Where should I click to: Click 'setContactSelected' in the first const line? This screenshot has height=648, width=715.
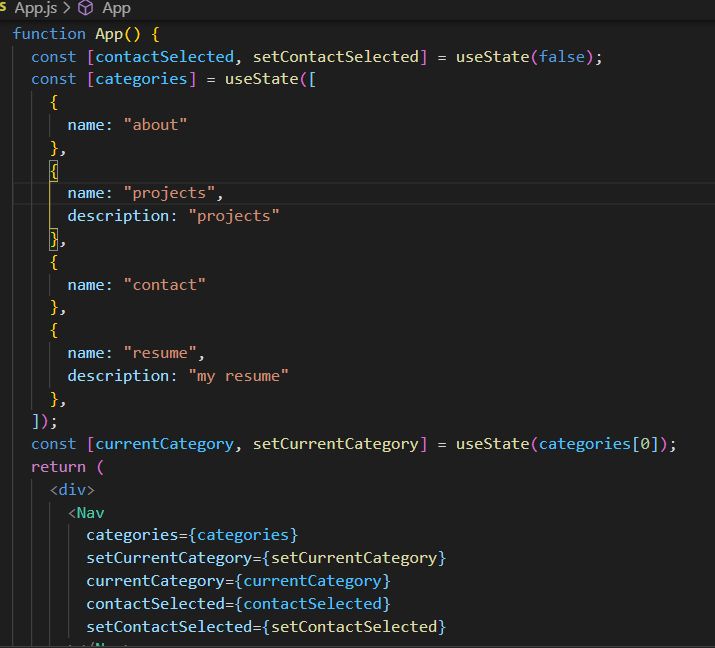coord(336,57)
